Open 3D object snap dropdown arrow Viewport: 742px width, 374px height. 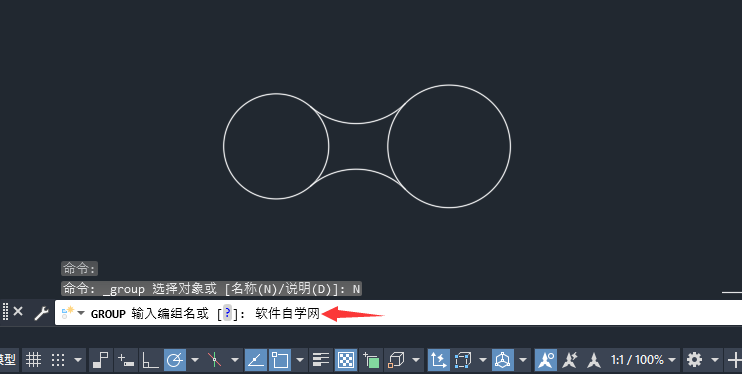416,360
